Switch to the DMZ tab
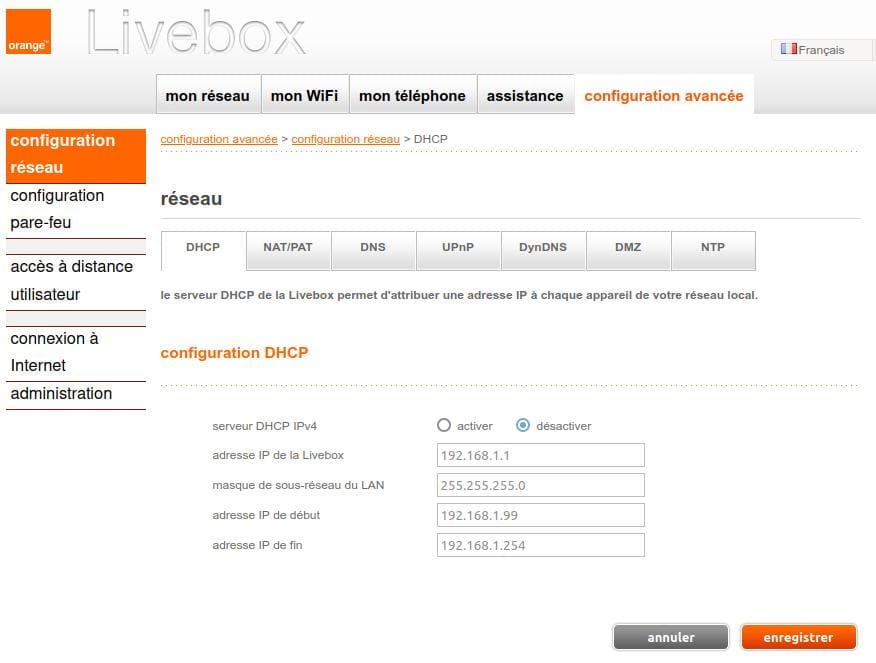Image resolution: width=876 pixels, height=663 pixels. 628,248
